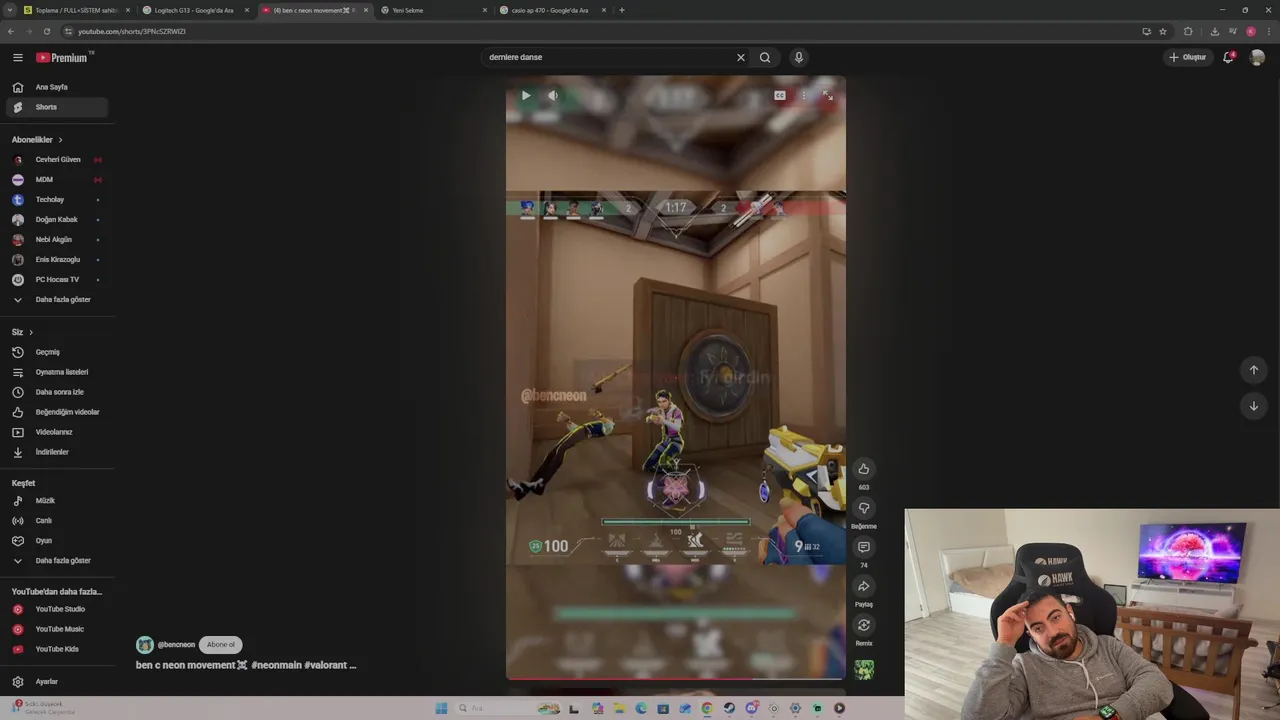Bookmark this page with the star
Screen dimensions: 1280x720
1163,31
